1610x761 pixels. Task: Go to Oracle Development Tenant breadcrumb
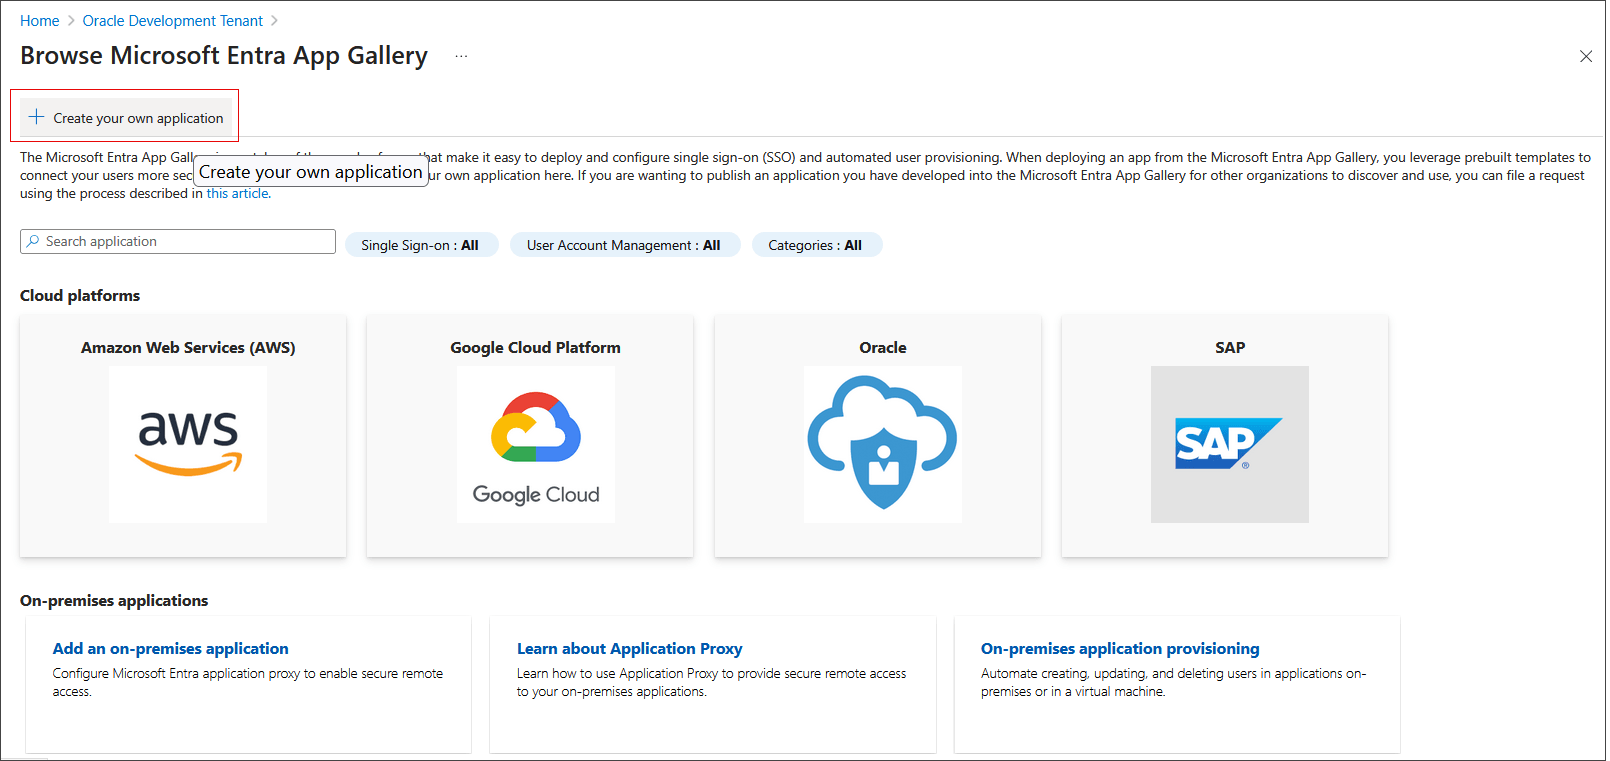coord(173,21)
